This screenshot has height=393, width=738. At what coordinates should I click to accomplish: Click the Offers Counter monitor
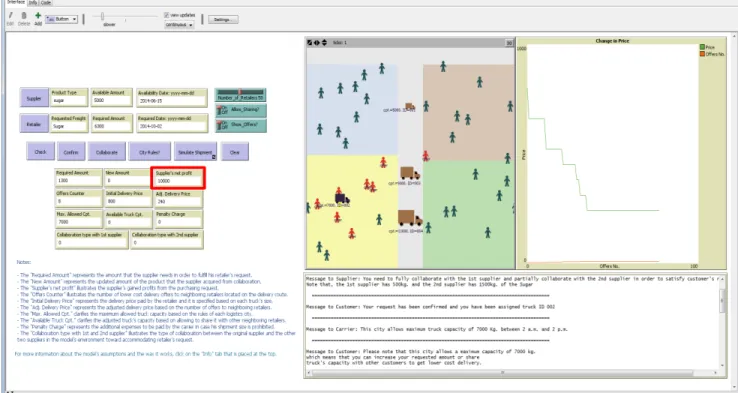point(78,198)
